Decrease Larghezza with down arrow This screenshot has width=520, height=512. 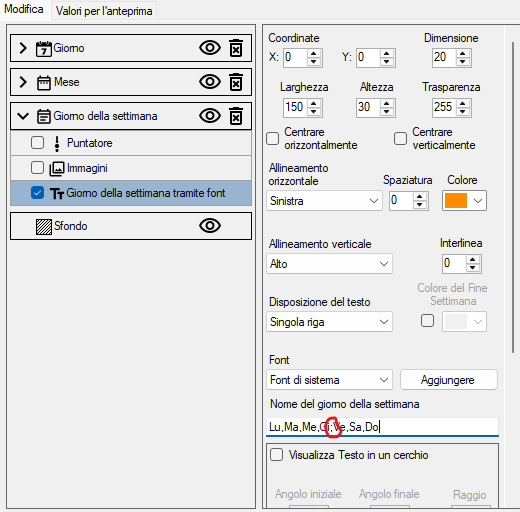click(x=314, y=112)
